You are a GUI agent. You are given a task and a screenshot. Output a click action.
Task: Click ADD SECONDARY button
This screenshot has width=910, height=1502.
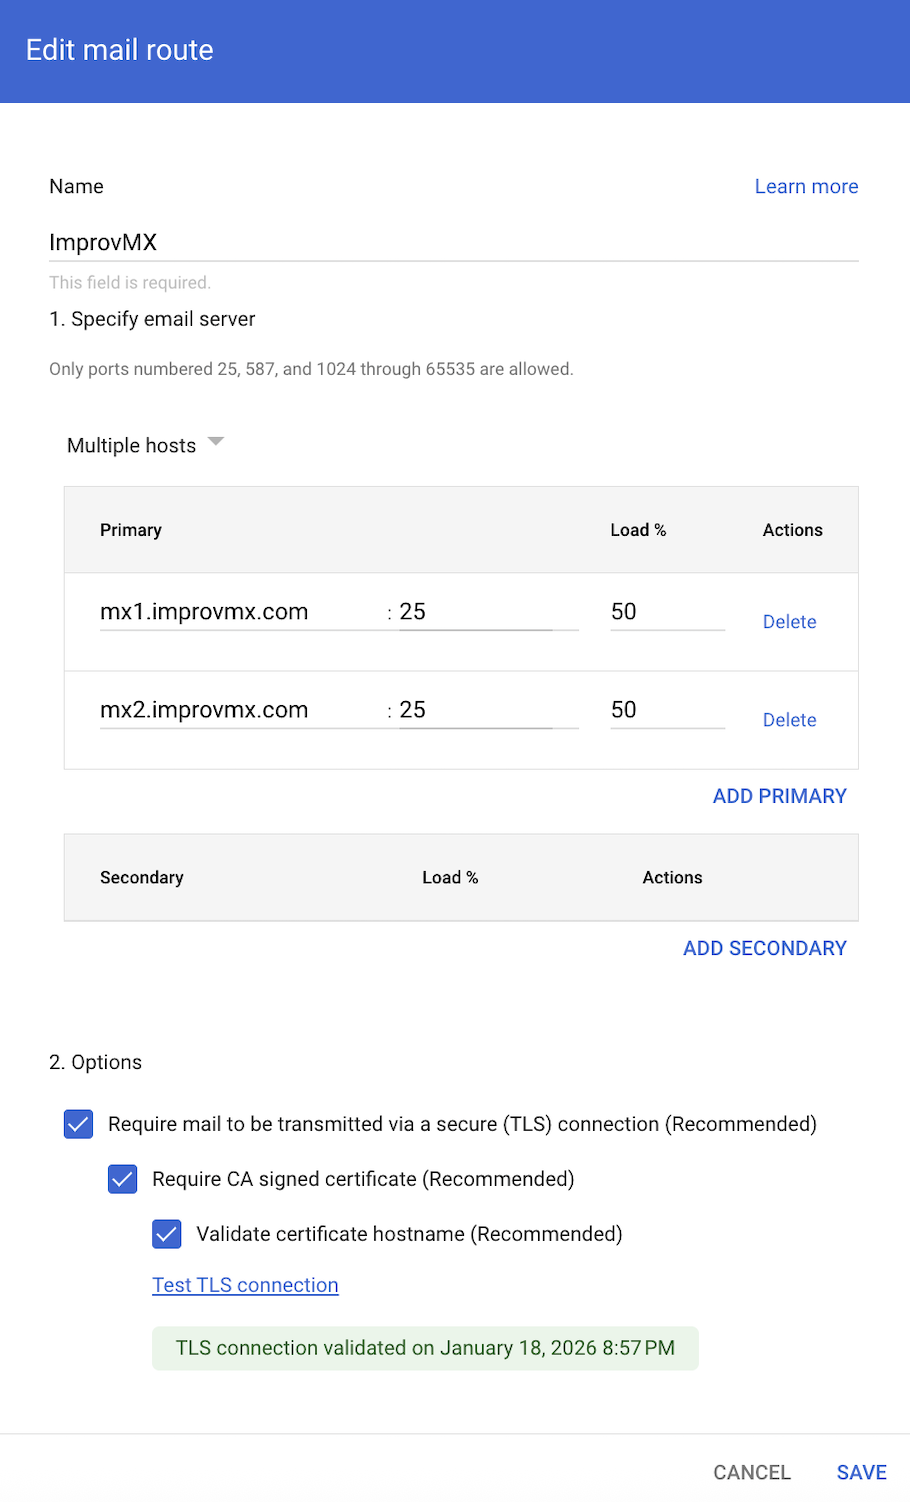pyautogui.click(x=764, y=948)
